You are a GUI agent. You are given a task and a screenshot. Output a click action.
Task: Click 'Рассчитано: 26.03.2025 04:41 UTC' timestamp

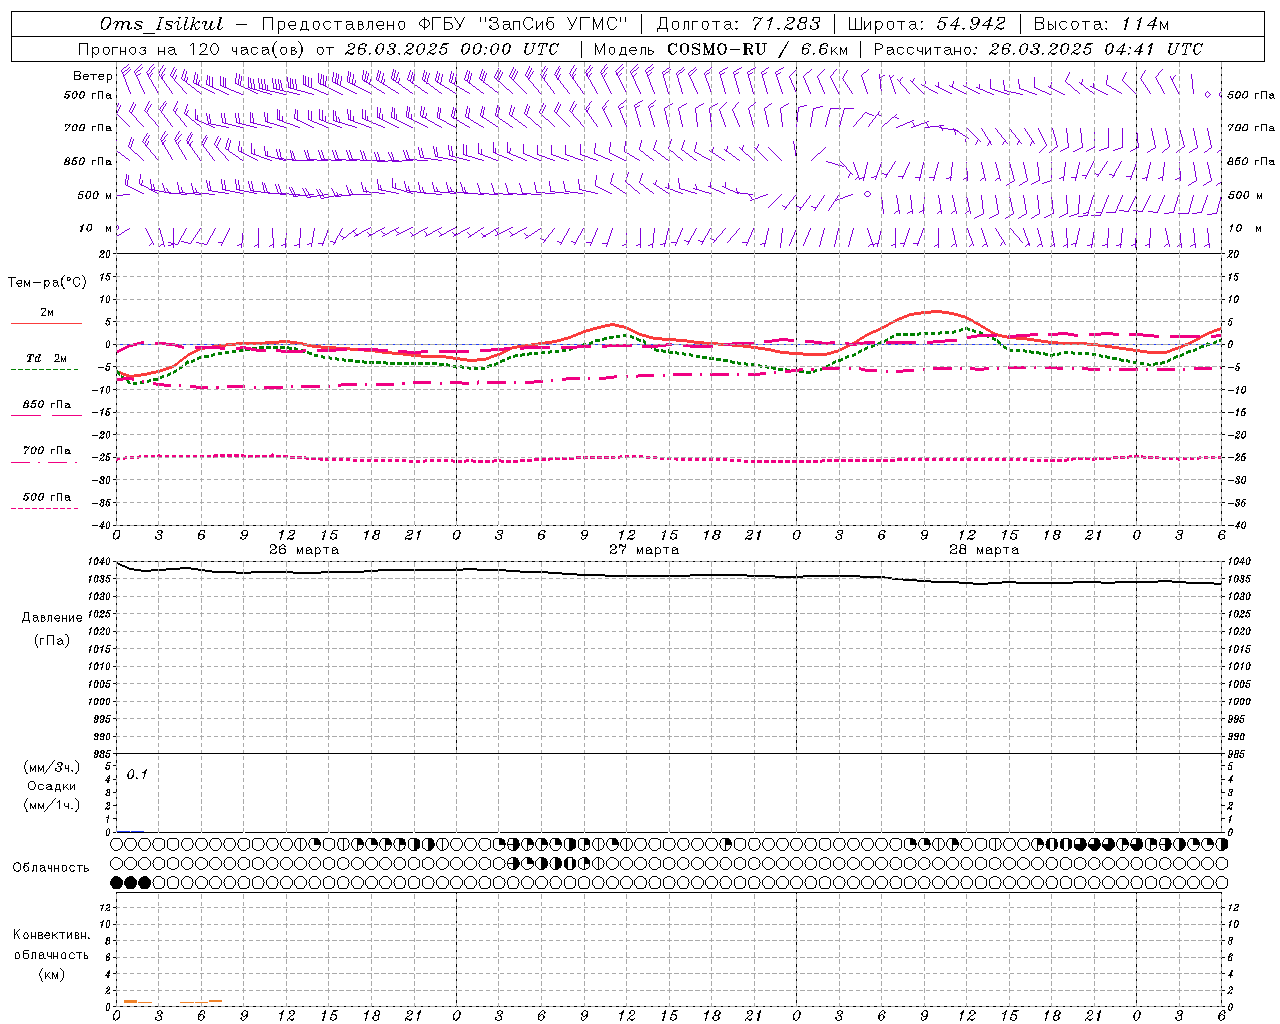(x=1039, y=49)
